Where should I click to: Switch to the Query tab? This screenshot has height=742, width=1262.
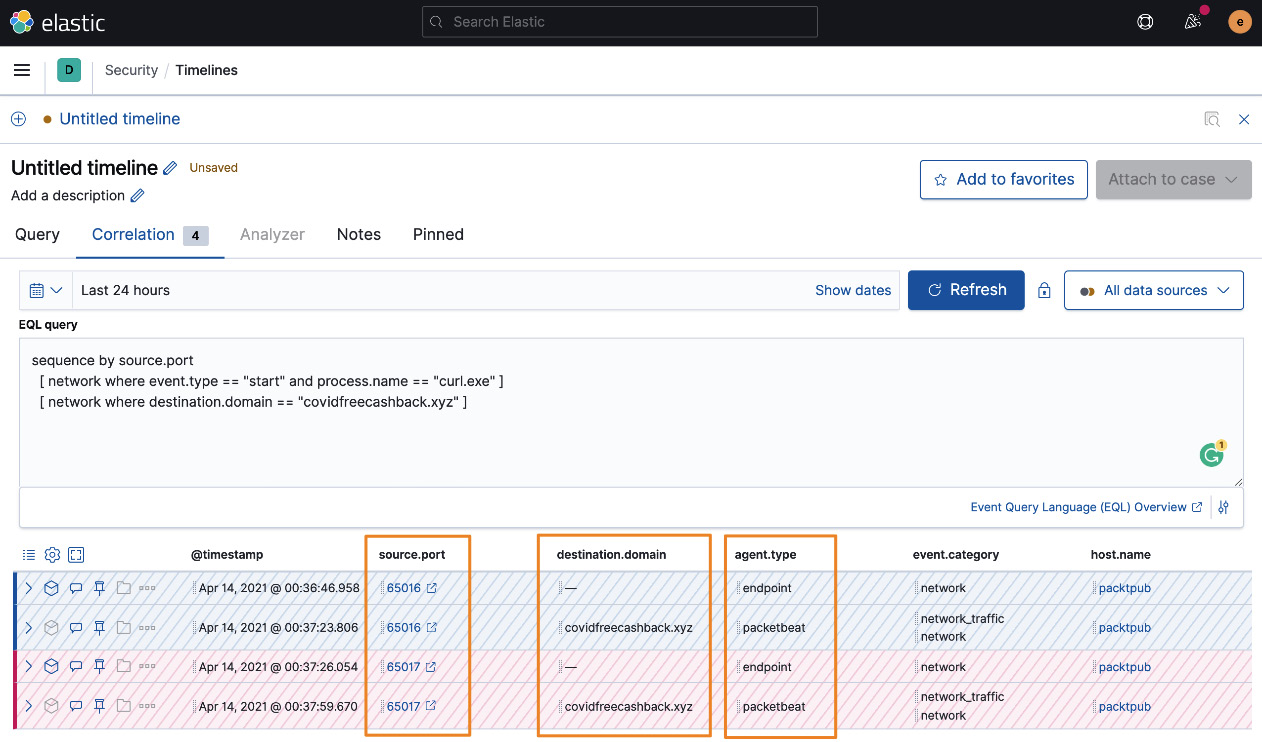[x=37, y=234]
